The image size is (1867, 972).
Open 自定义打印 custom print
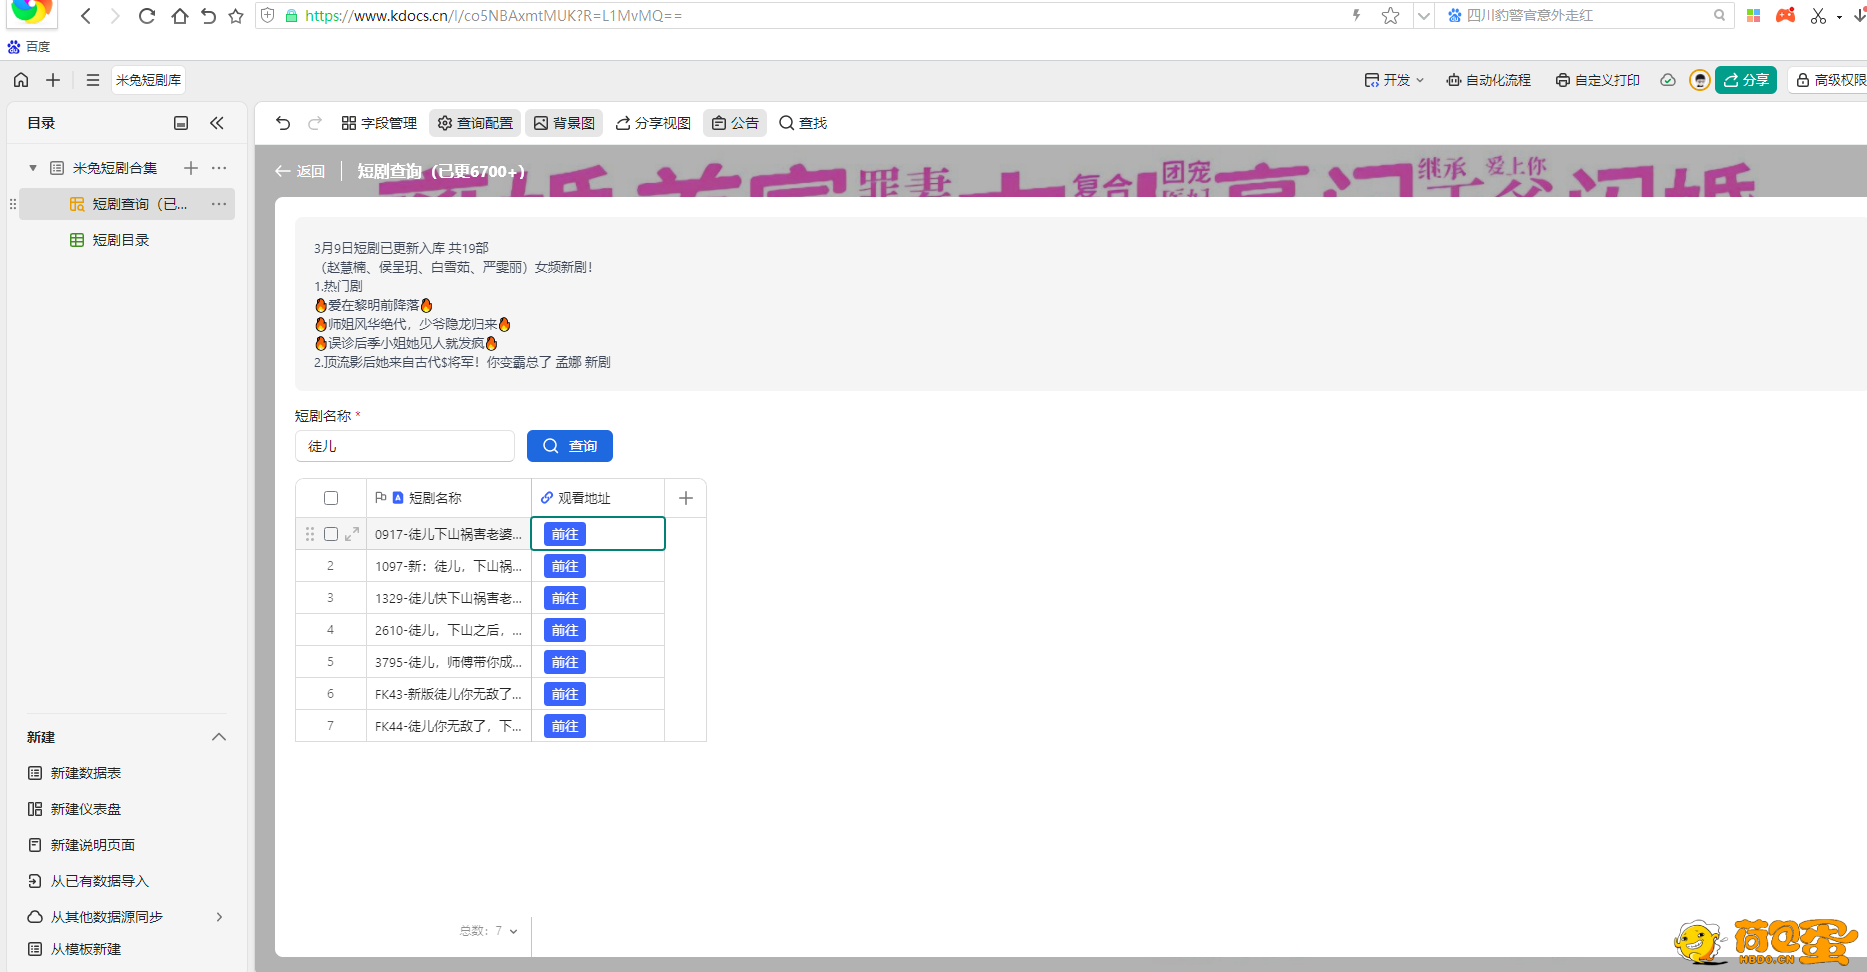tap(1597, 80)
